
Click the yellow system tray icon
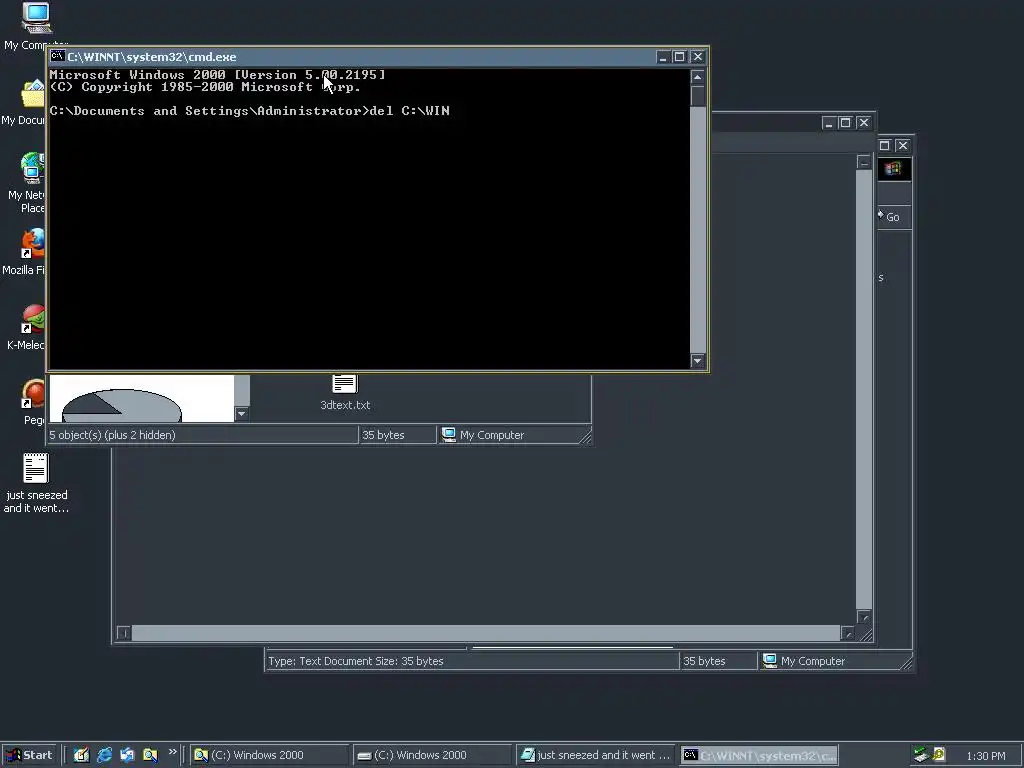coord(939,754)
